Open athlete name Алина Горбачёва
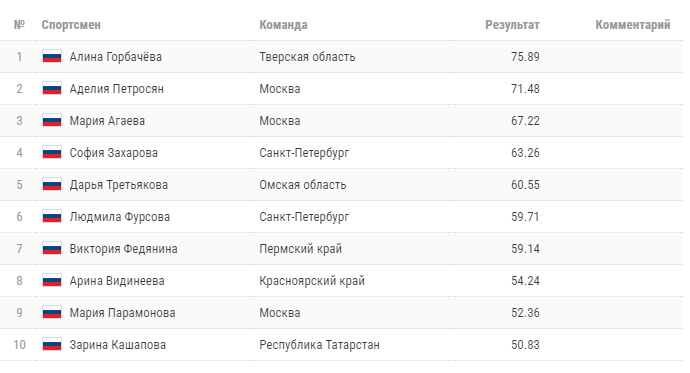Image resolution: width=690 pixels, height=373 pixels. (x=116, y=57)
